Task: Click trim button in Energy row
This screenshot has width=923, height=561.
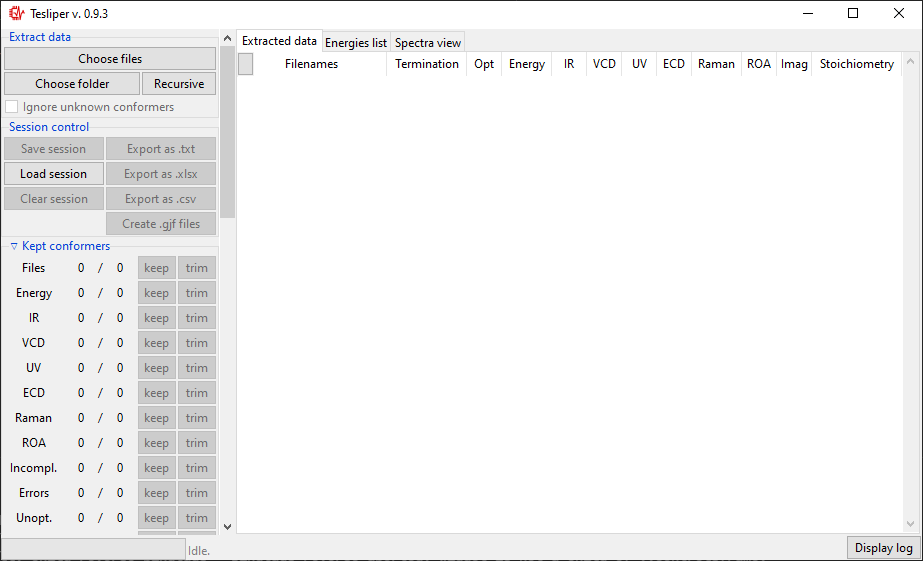Action: (197, 293)
